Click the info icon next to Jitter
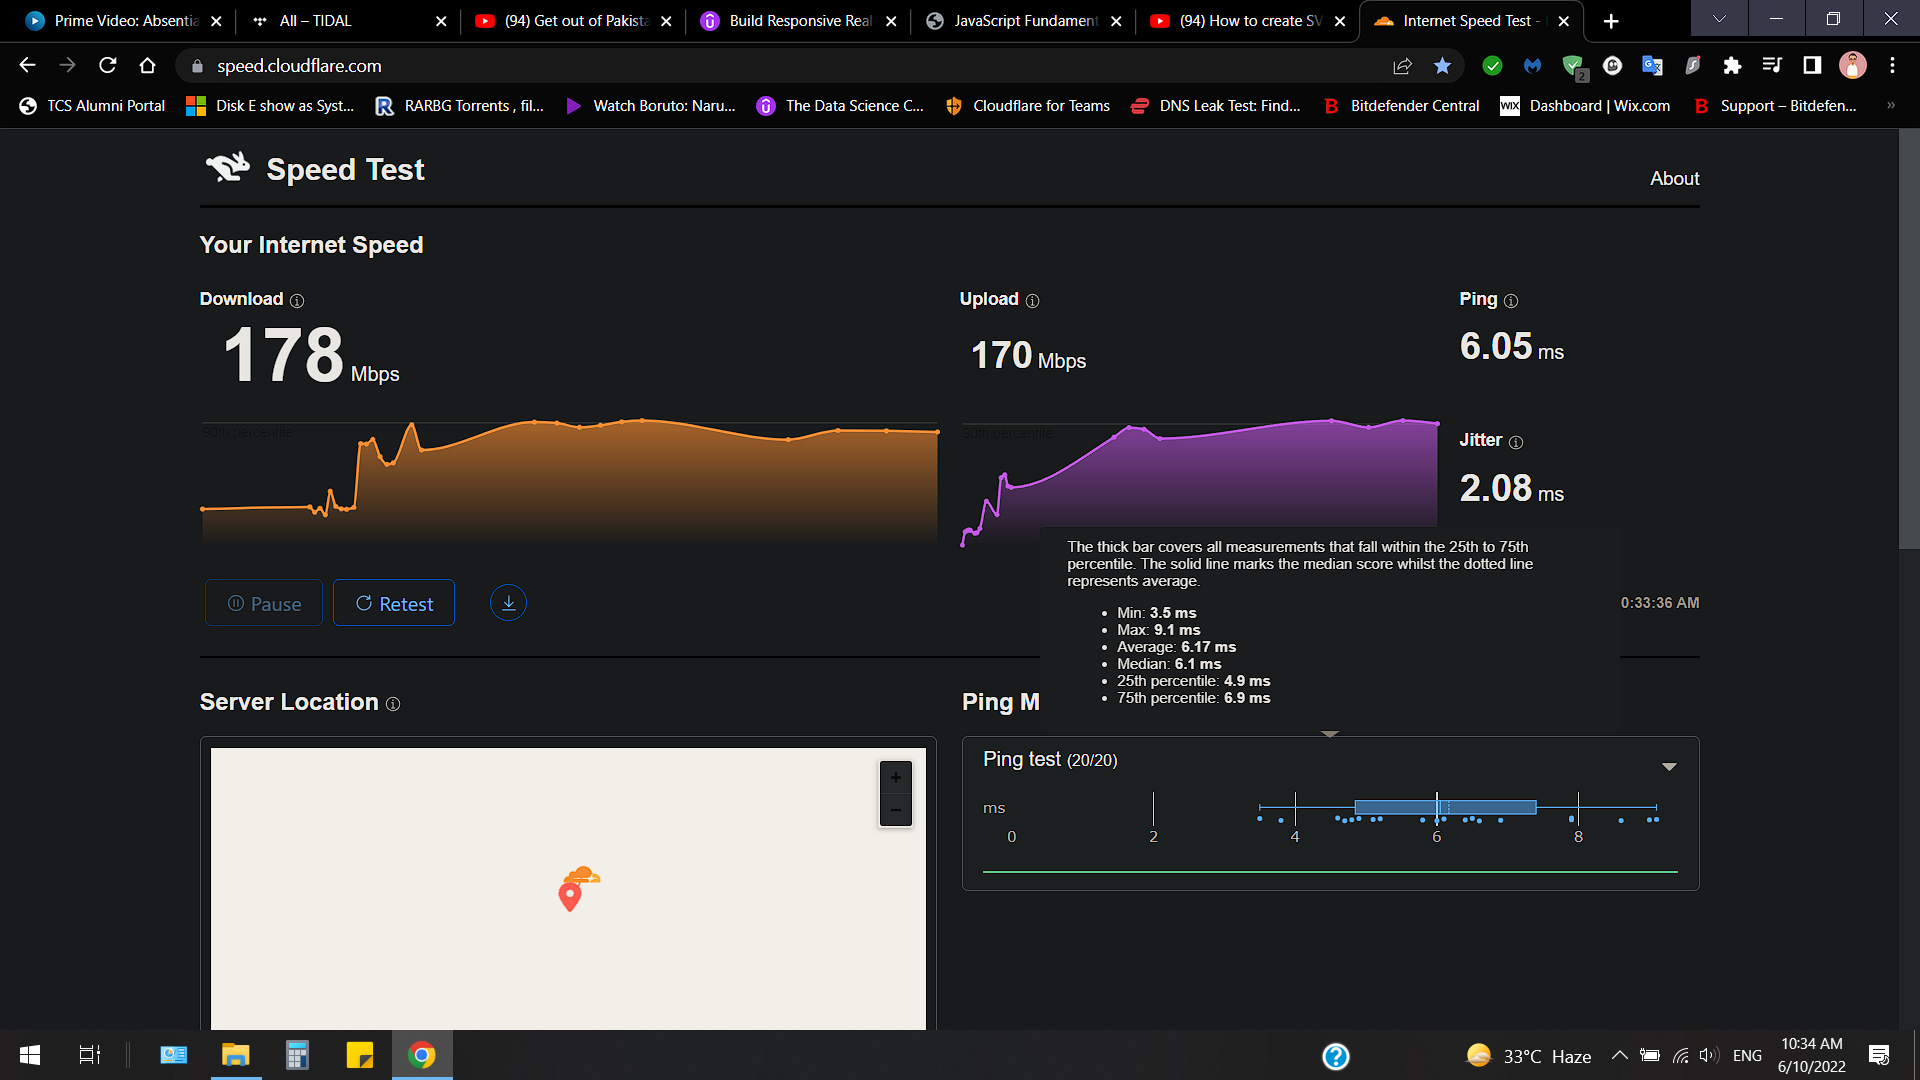1920x1080 pixels. [x=1516, y=442]
